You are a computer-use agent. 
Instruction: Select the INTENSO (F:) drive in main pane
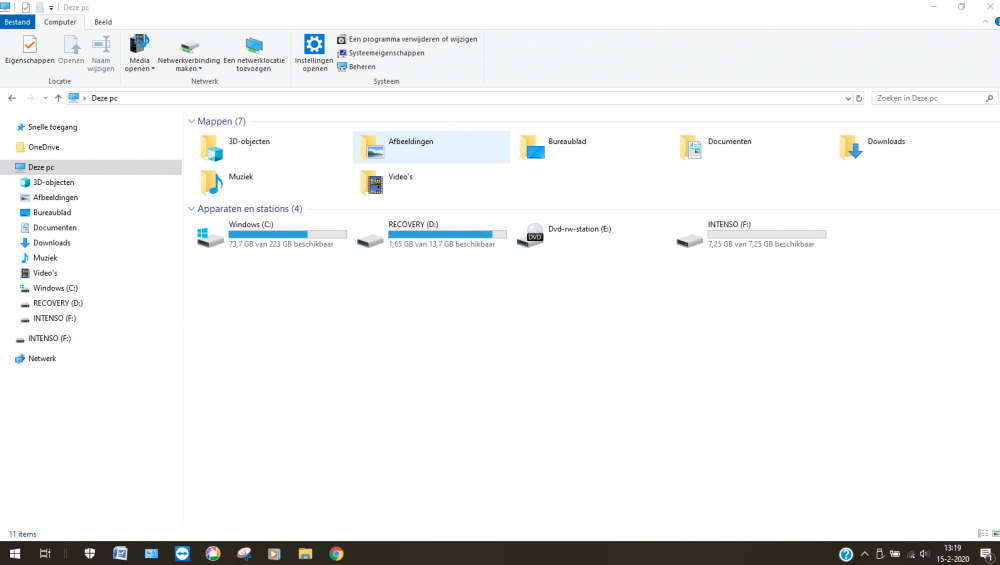[751, 235]
